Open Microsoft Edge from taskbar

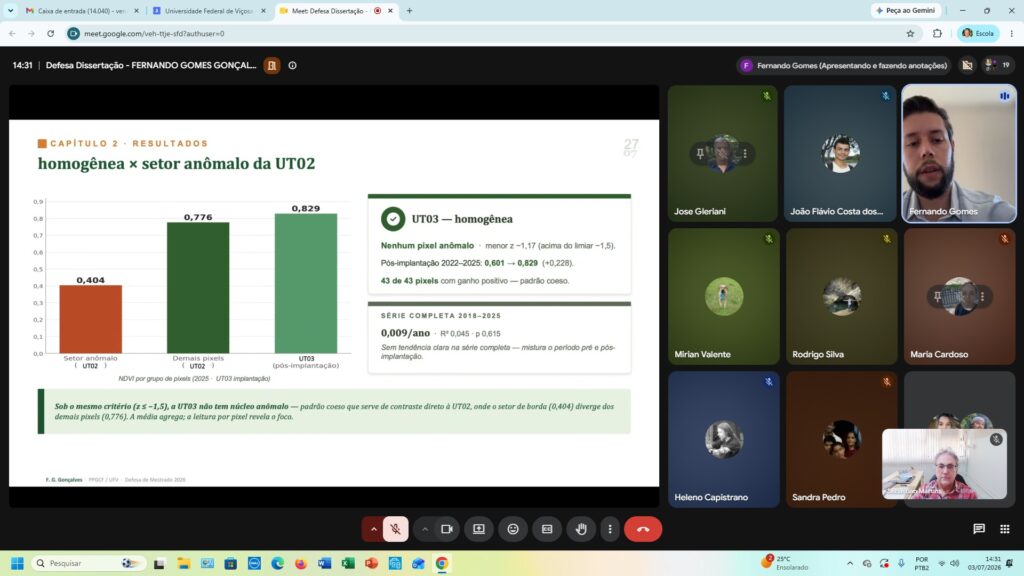click(278, 563)
